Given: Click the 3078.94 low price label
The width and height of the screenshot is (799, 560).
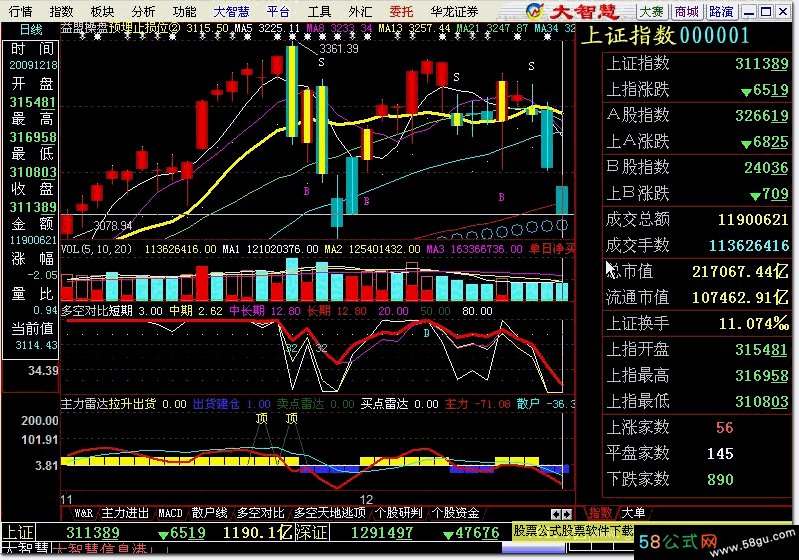Looking at the screenshot, I should [x=113, y=225].
